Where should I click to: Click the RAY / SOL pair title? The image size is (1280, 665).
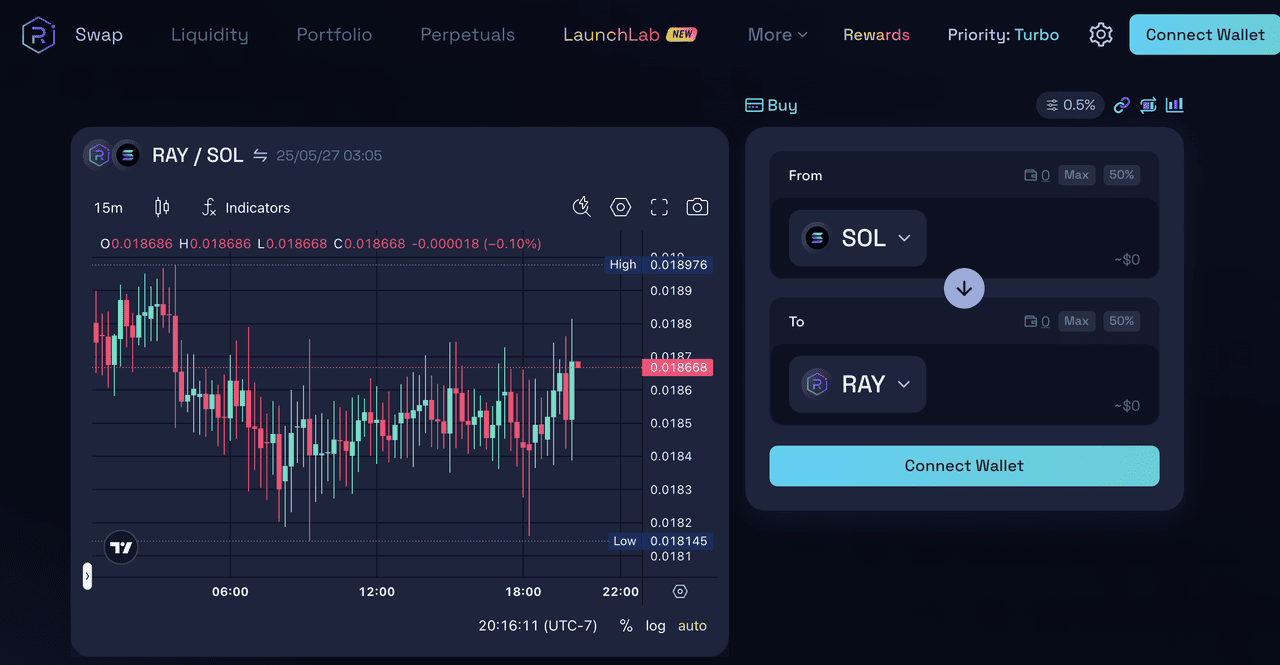pyautogui.click(x=197, y=155)
